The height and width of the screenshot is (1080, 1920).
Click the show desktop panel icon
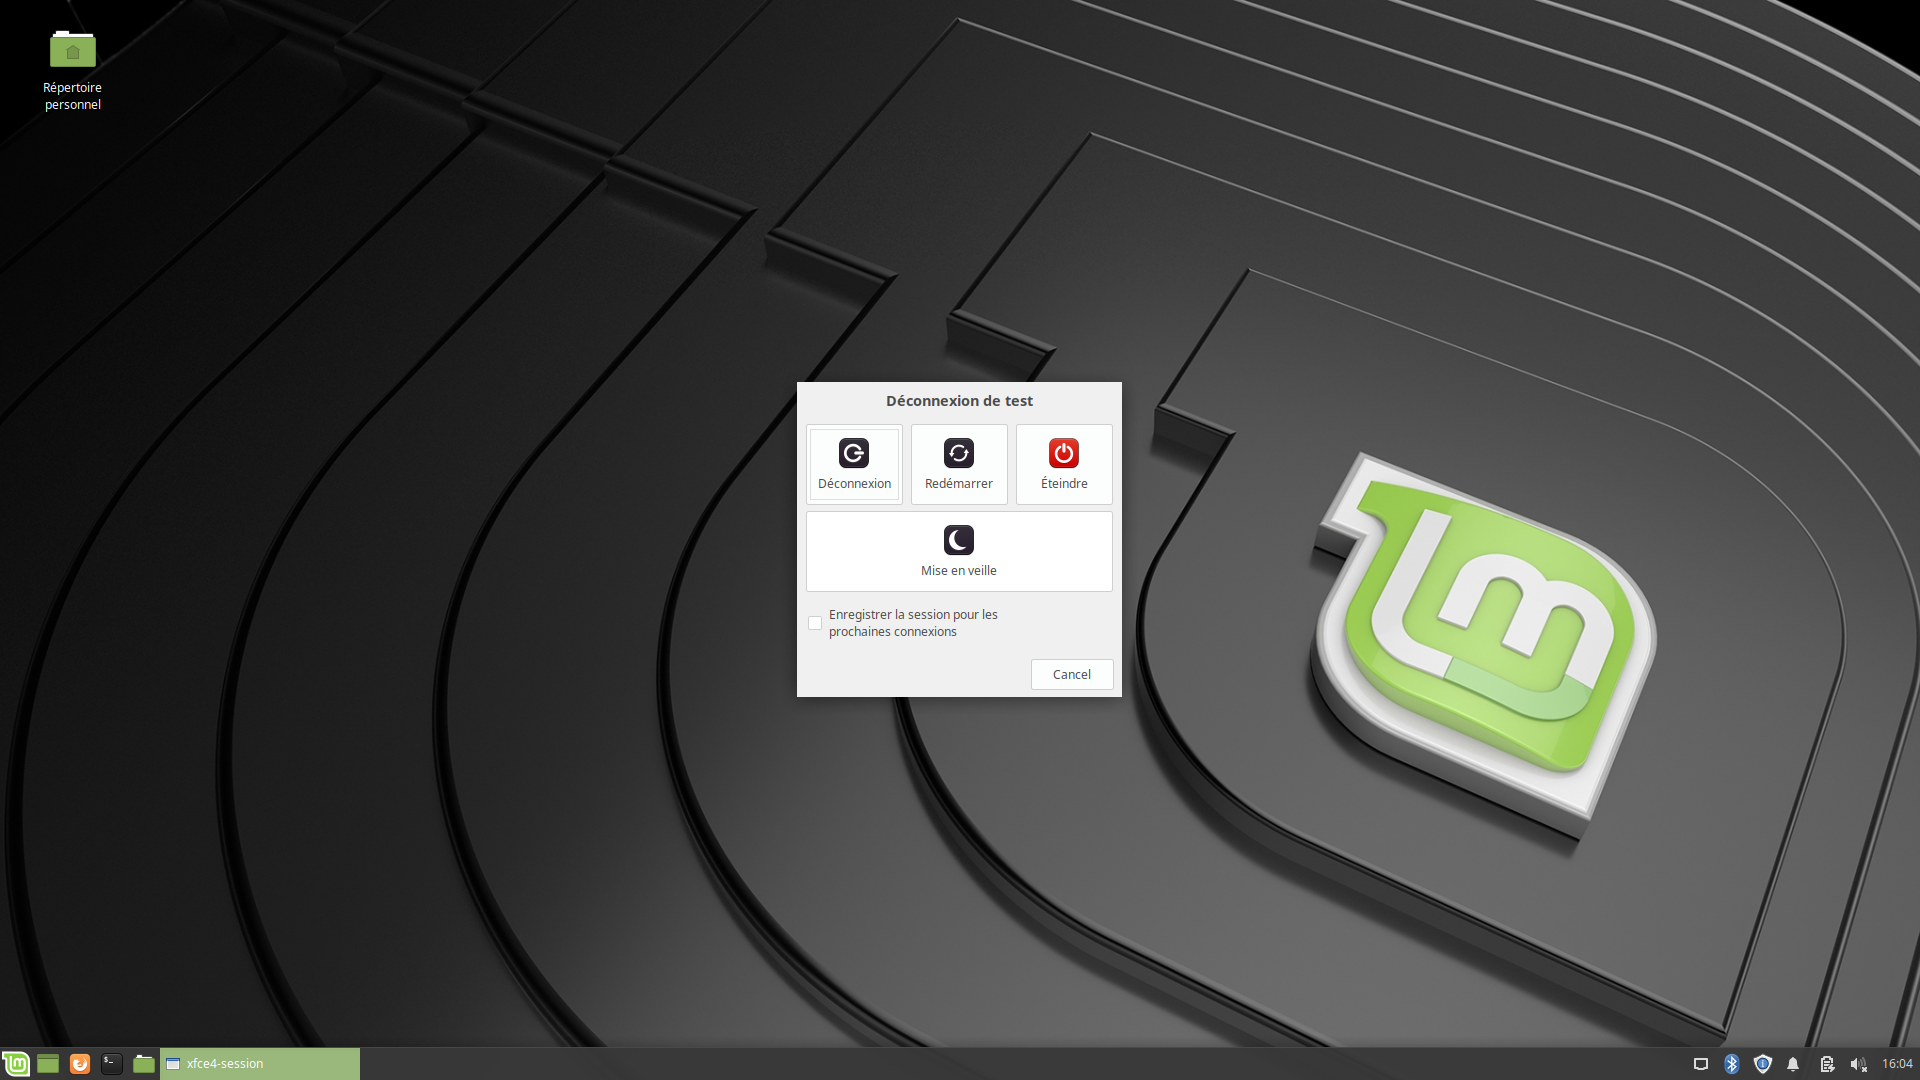(x=48, y=1064)
